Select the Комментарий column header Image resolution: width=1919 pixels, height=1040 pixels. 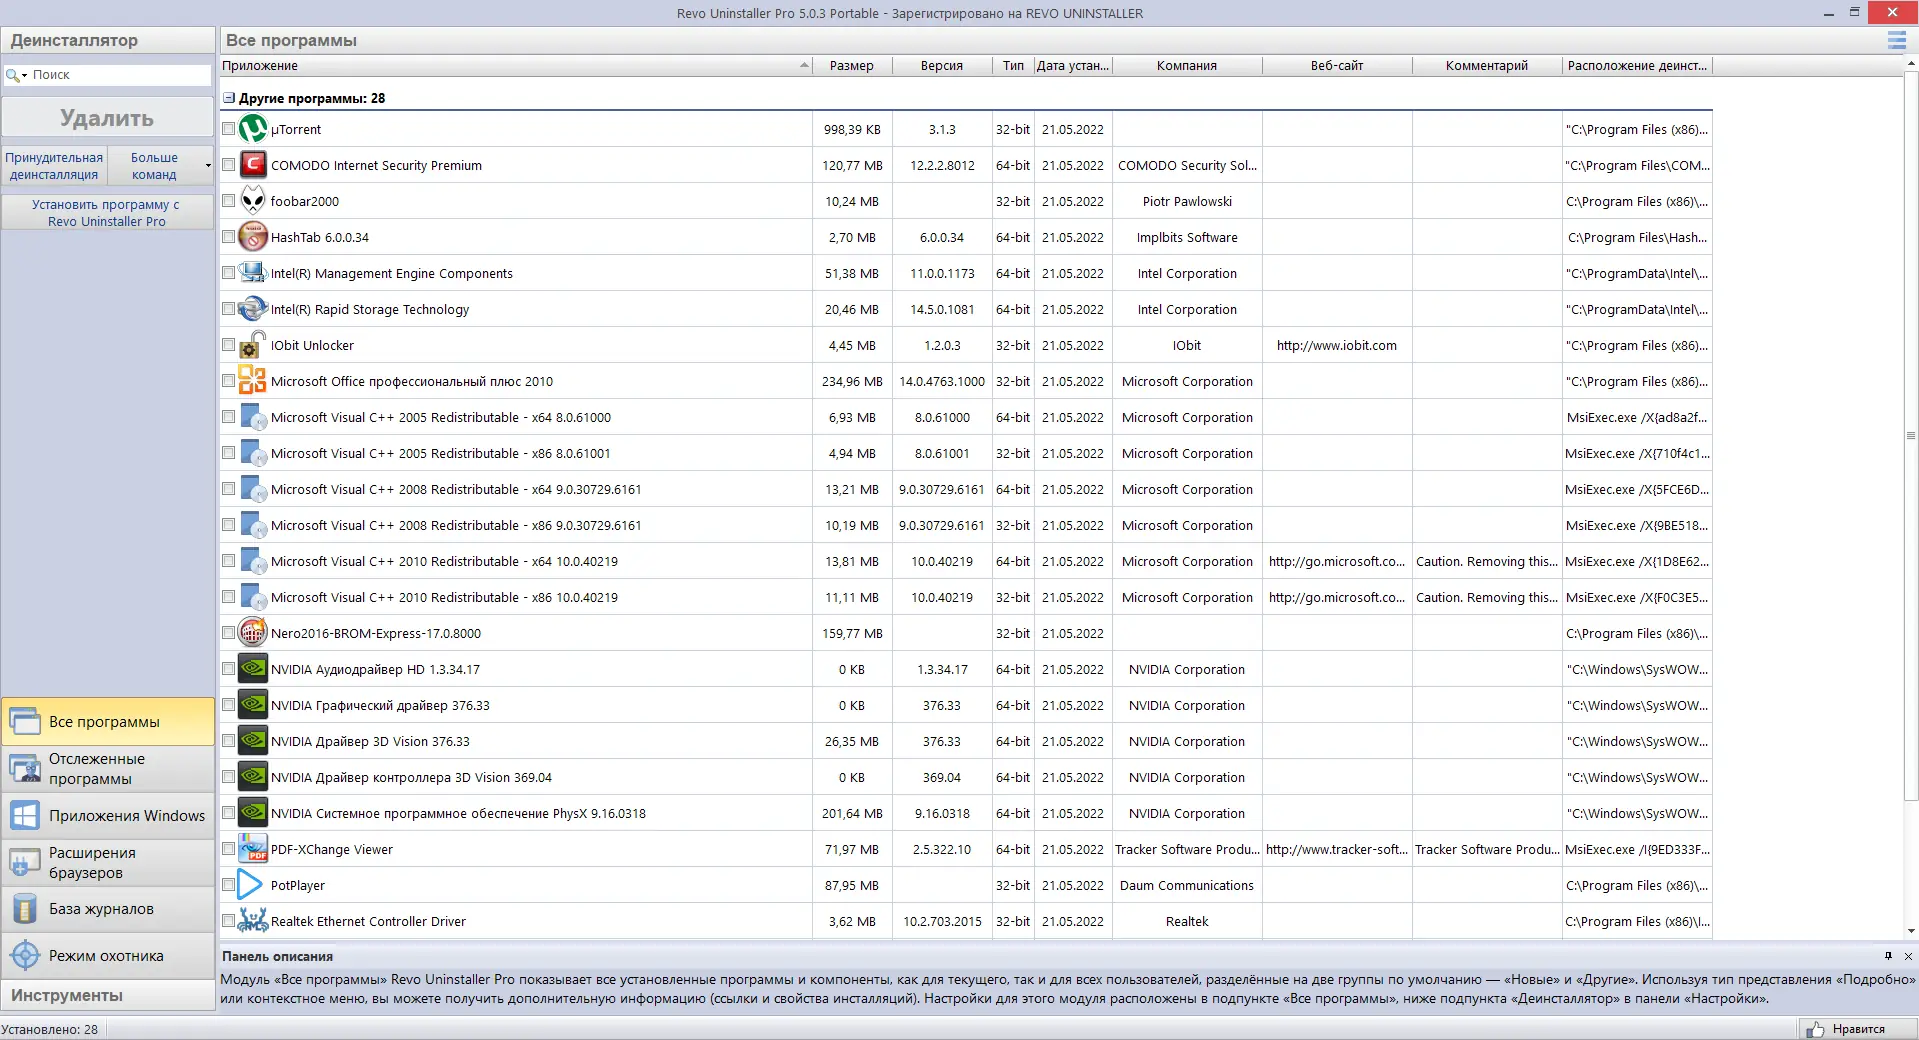[1487, 66]
